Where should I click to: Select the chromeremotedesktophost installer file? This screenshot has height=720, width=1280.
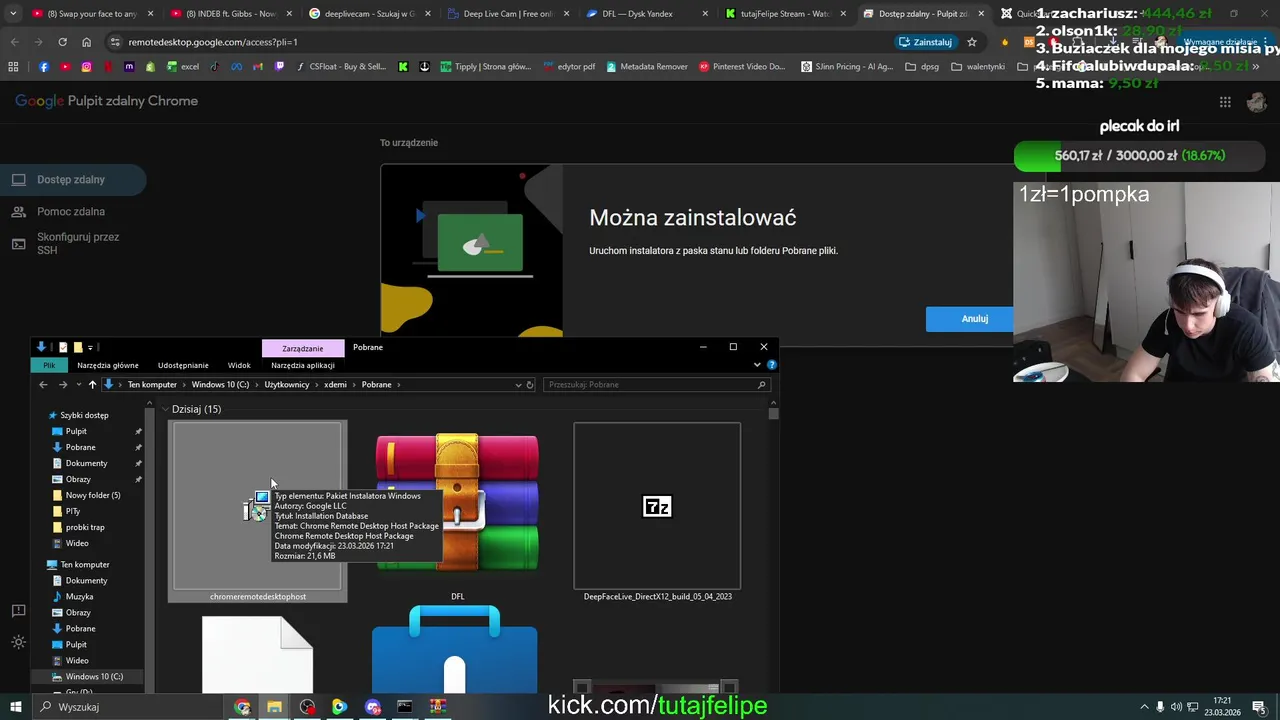coord(257,512)
